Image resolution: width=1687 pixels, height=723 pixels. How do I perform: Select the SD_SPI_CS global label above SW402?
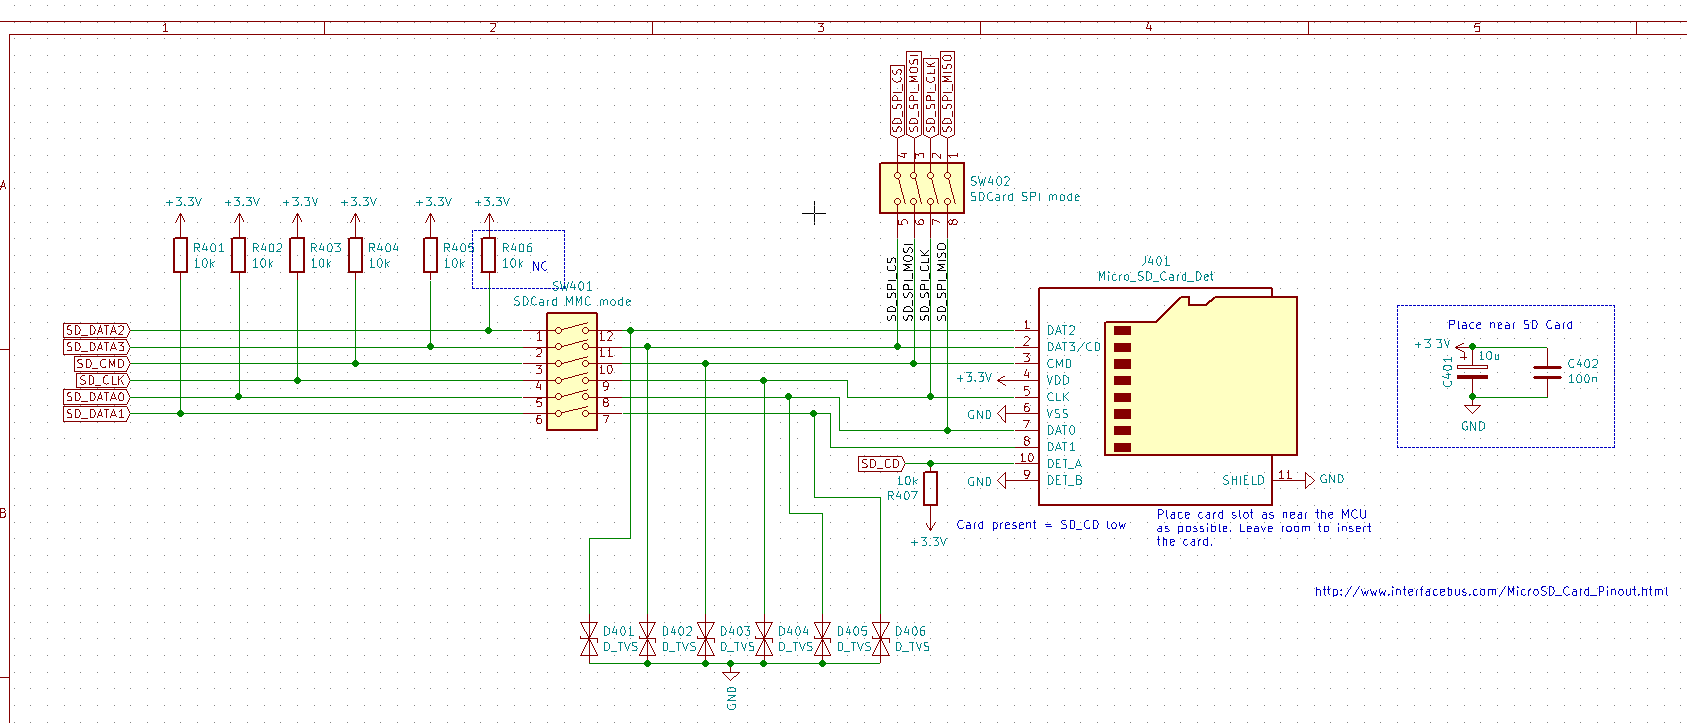(898, 101)
